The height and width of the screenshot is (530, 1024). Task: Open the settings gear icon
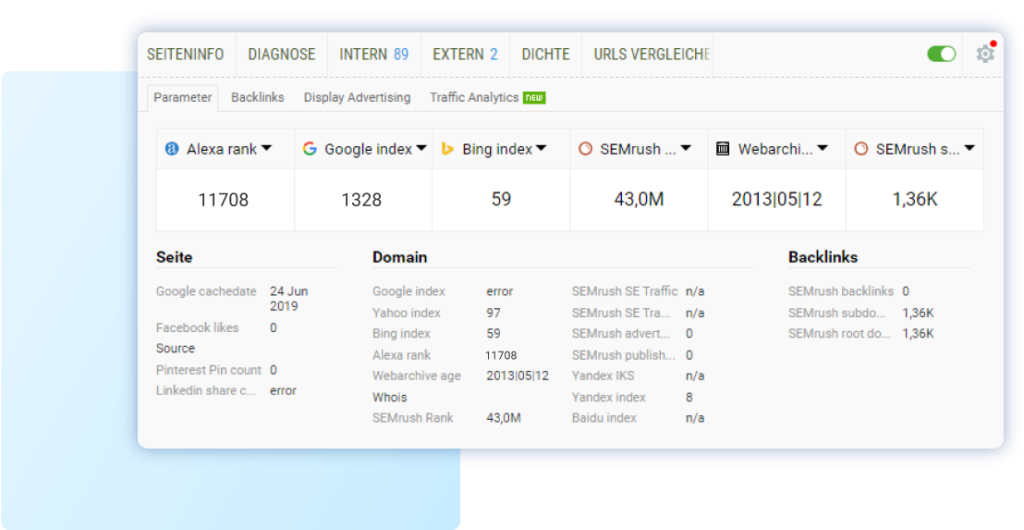click(985, 54)
